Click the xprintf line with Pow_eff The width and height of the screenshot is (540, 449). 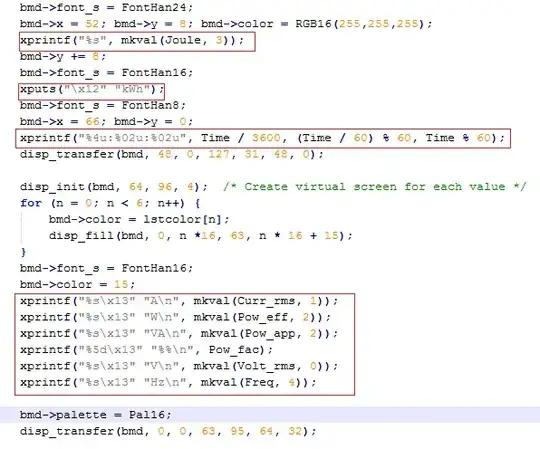pyautogui.click(x=176, y=317)
